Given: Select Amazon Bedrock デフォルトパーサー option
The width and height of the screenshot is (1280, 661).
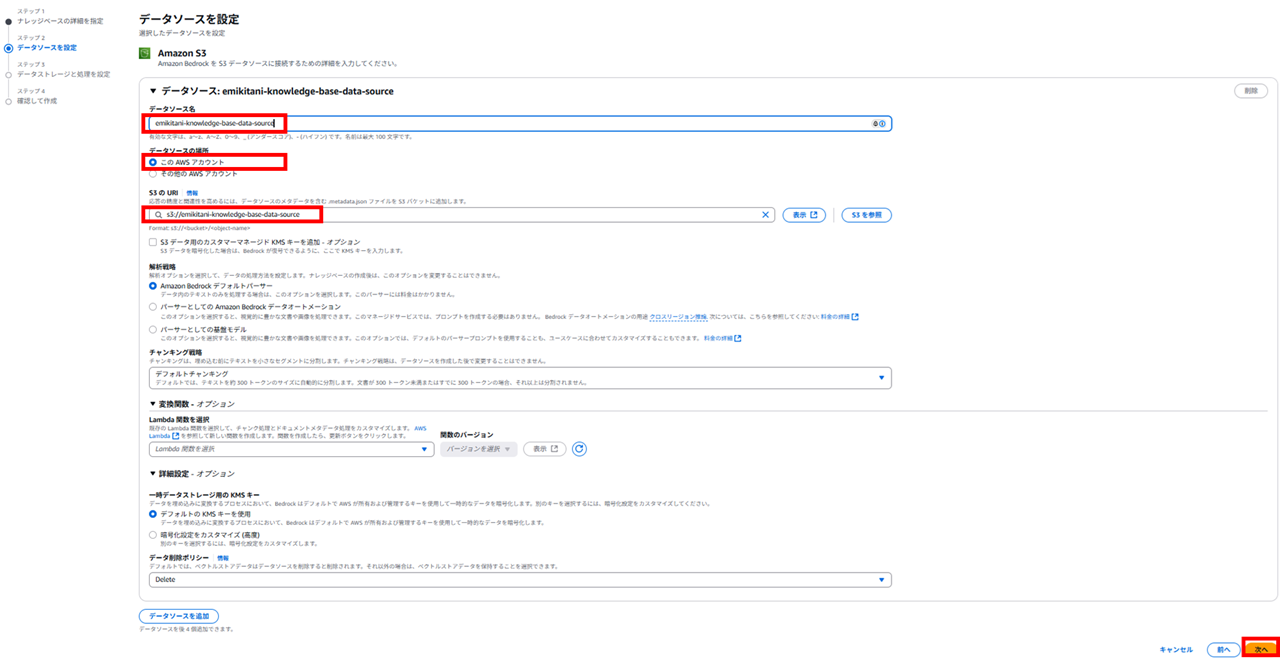Looking at the screenshot, I should (x=153, y=286).
